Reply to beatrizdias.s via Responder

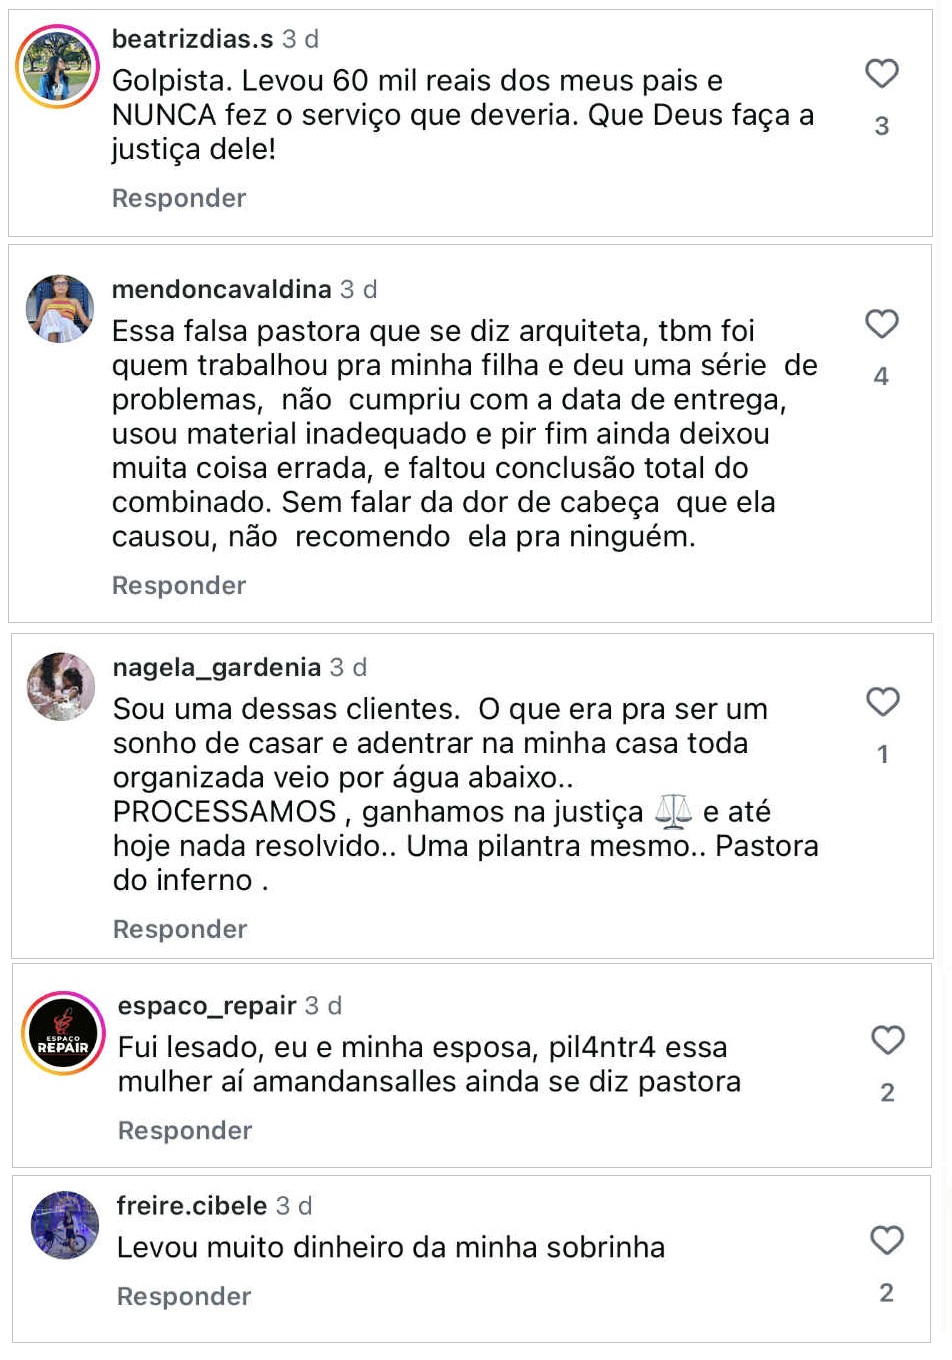click(179, 198)
